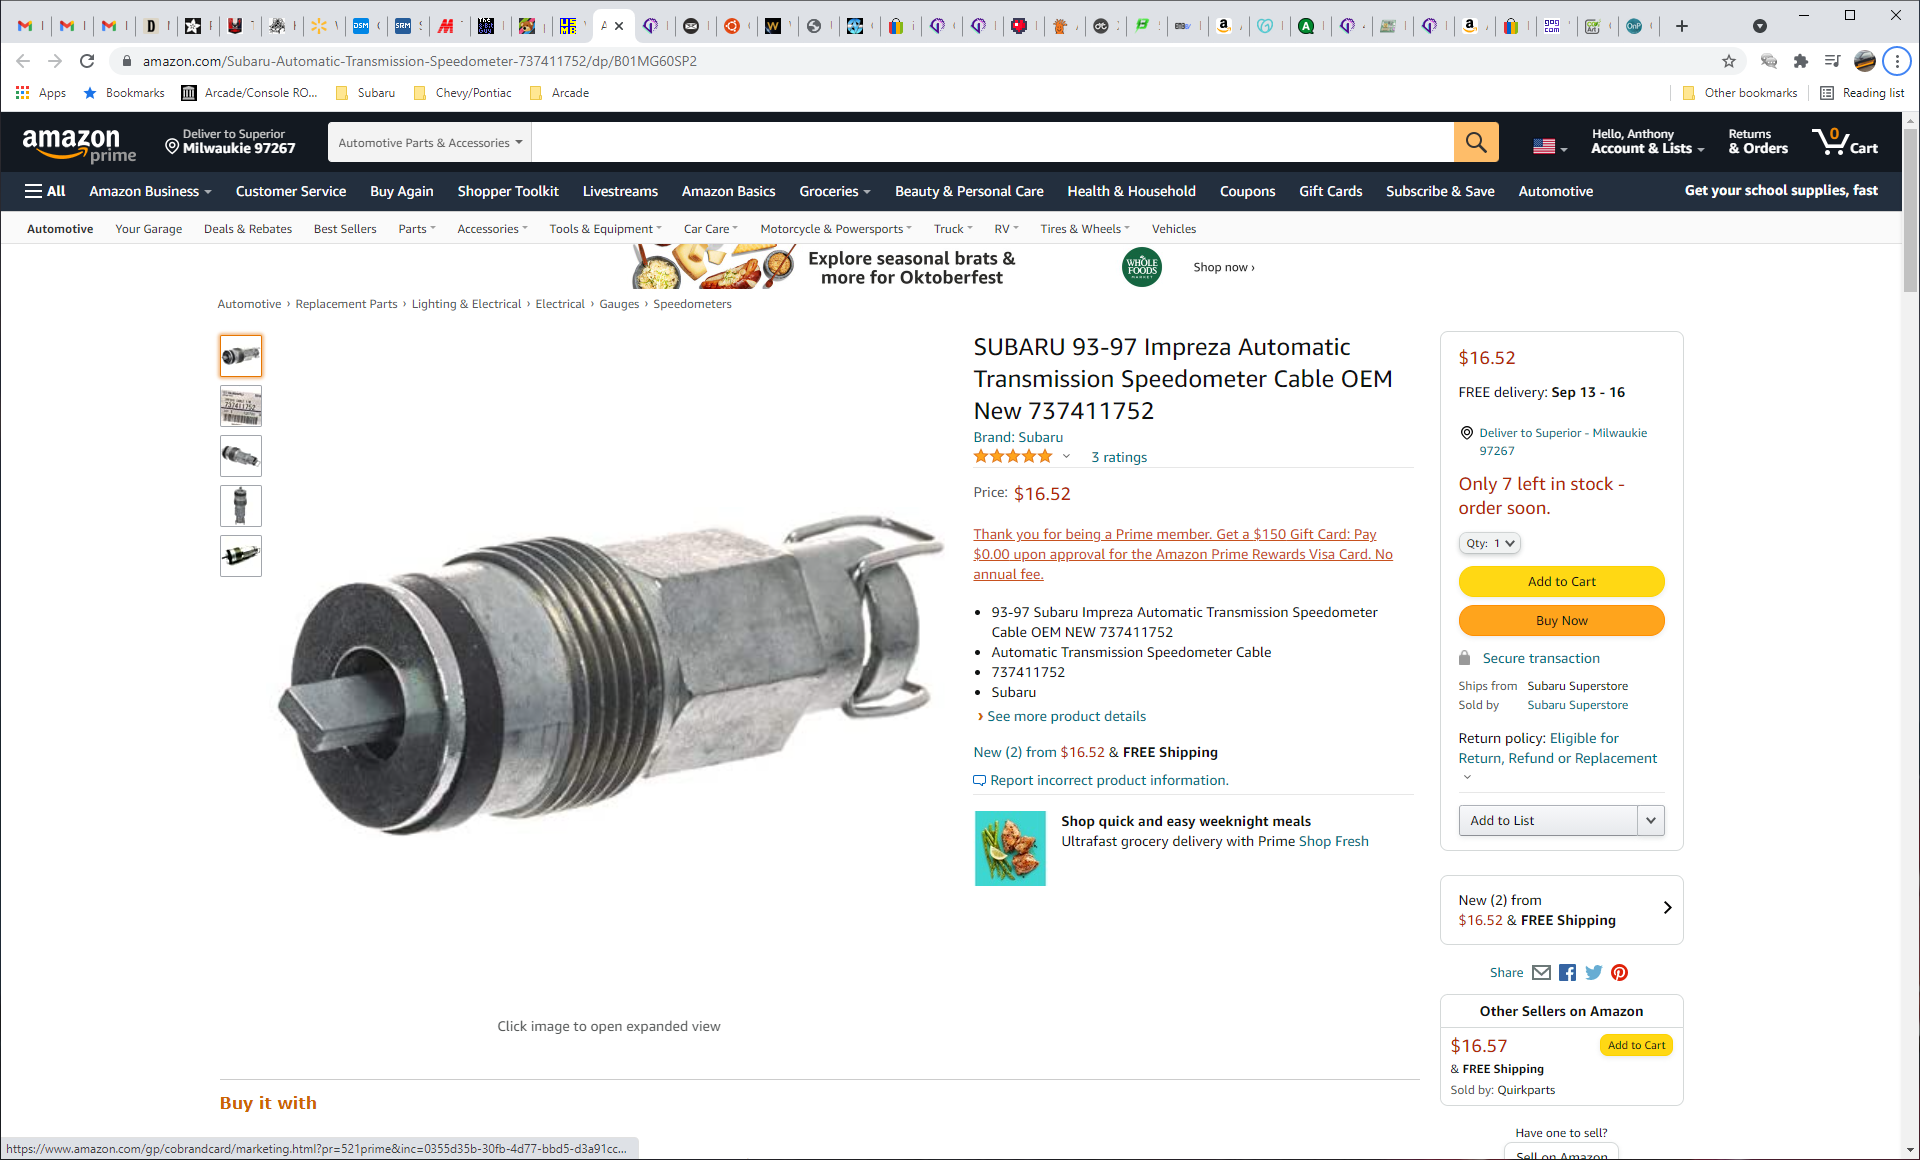Expand the Qty quantity dropdown
This screenshot has width=1920, height=1160.
coord(1489,543)
